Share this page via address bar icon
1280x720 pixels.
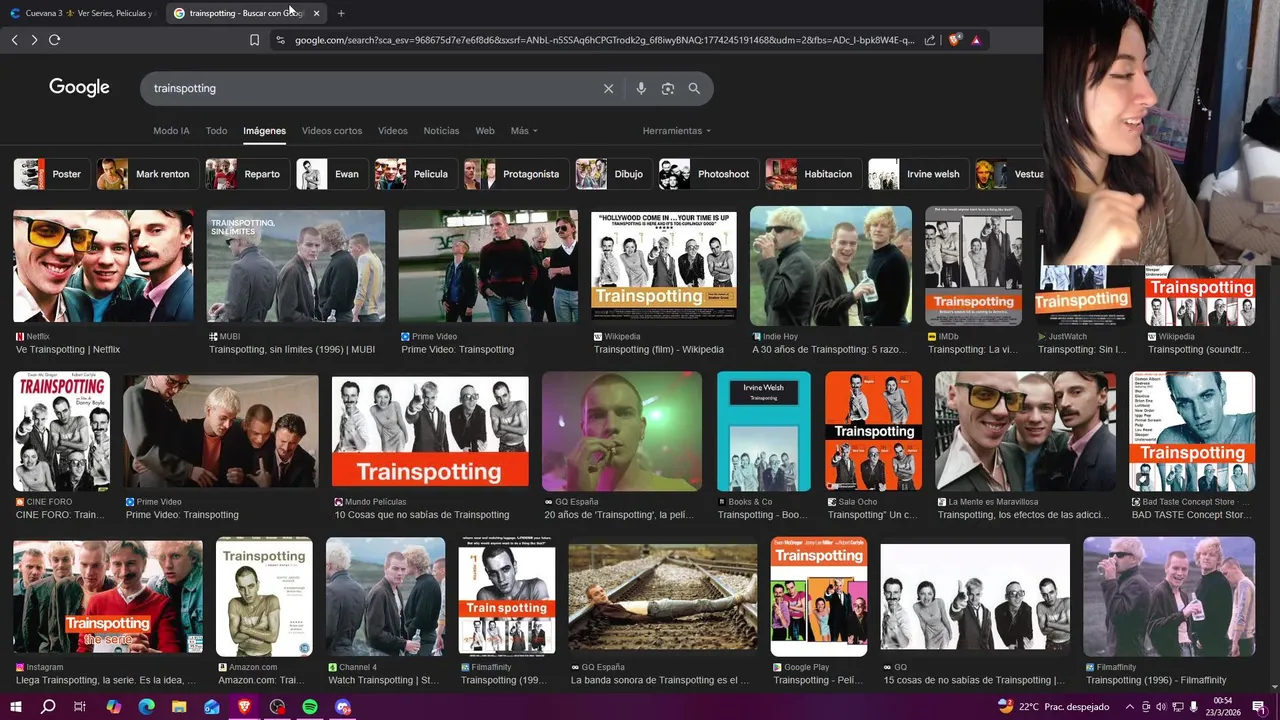click(930, 40)
